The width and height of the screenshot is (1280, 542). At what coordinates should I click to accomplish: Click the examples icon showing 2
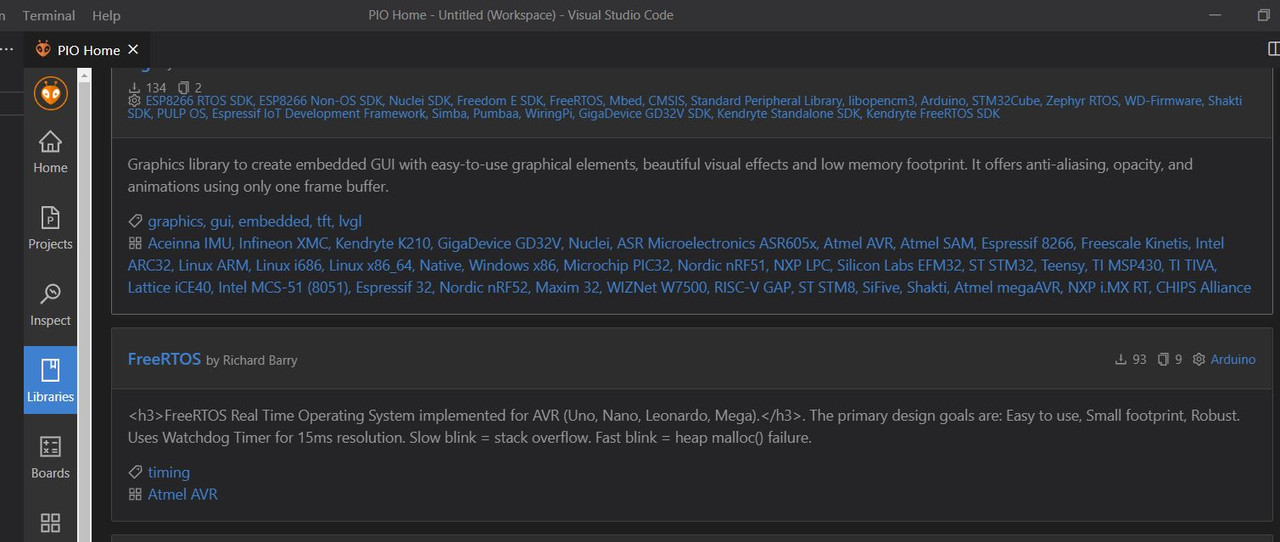(x=183, y=88)
